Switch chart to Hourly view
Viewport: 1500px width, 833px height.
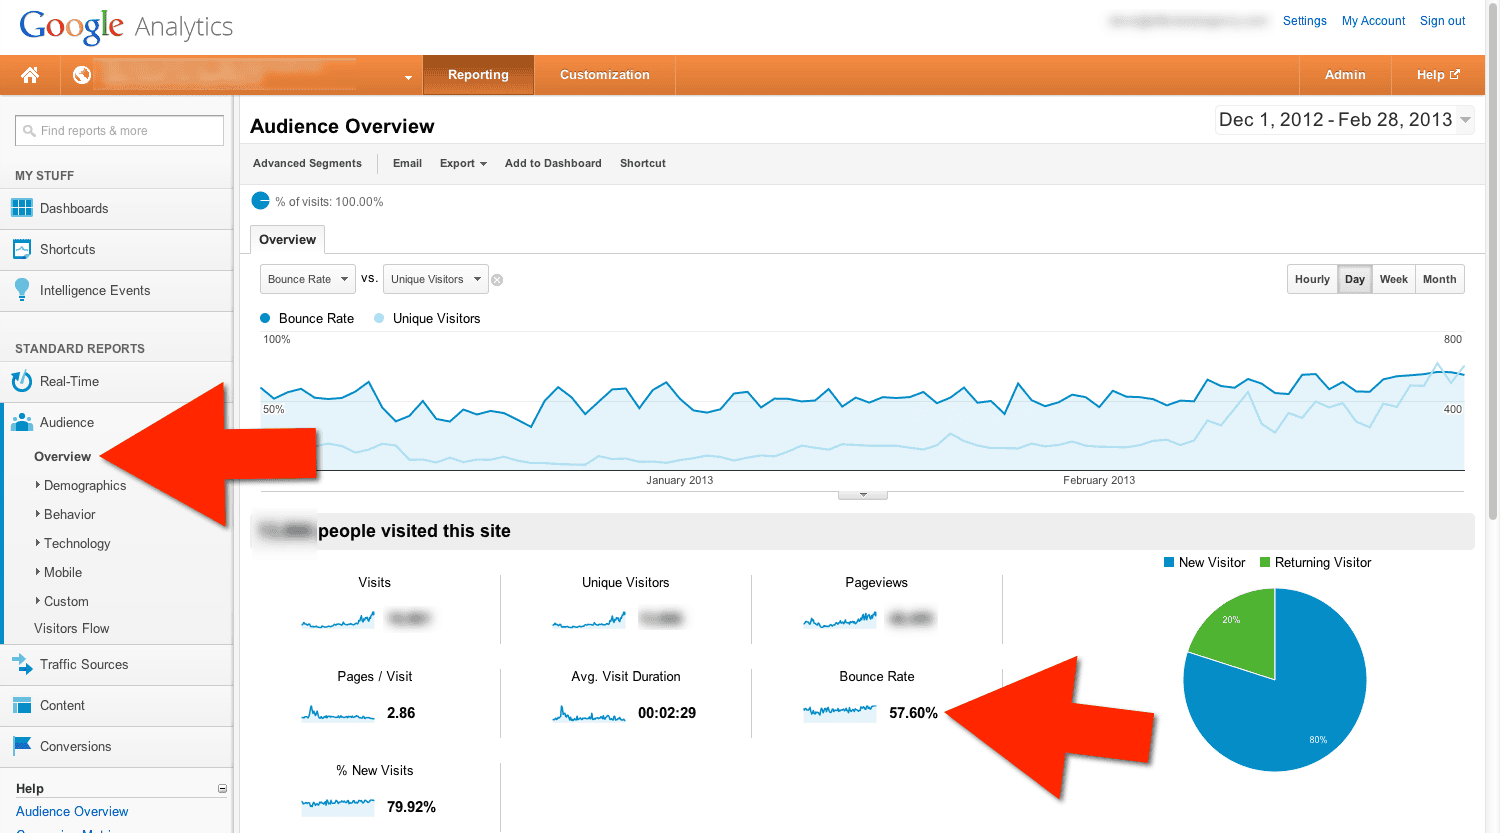pos(1312,279)
